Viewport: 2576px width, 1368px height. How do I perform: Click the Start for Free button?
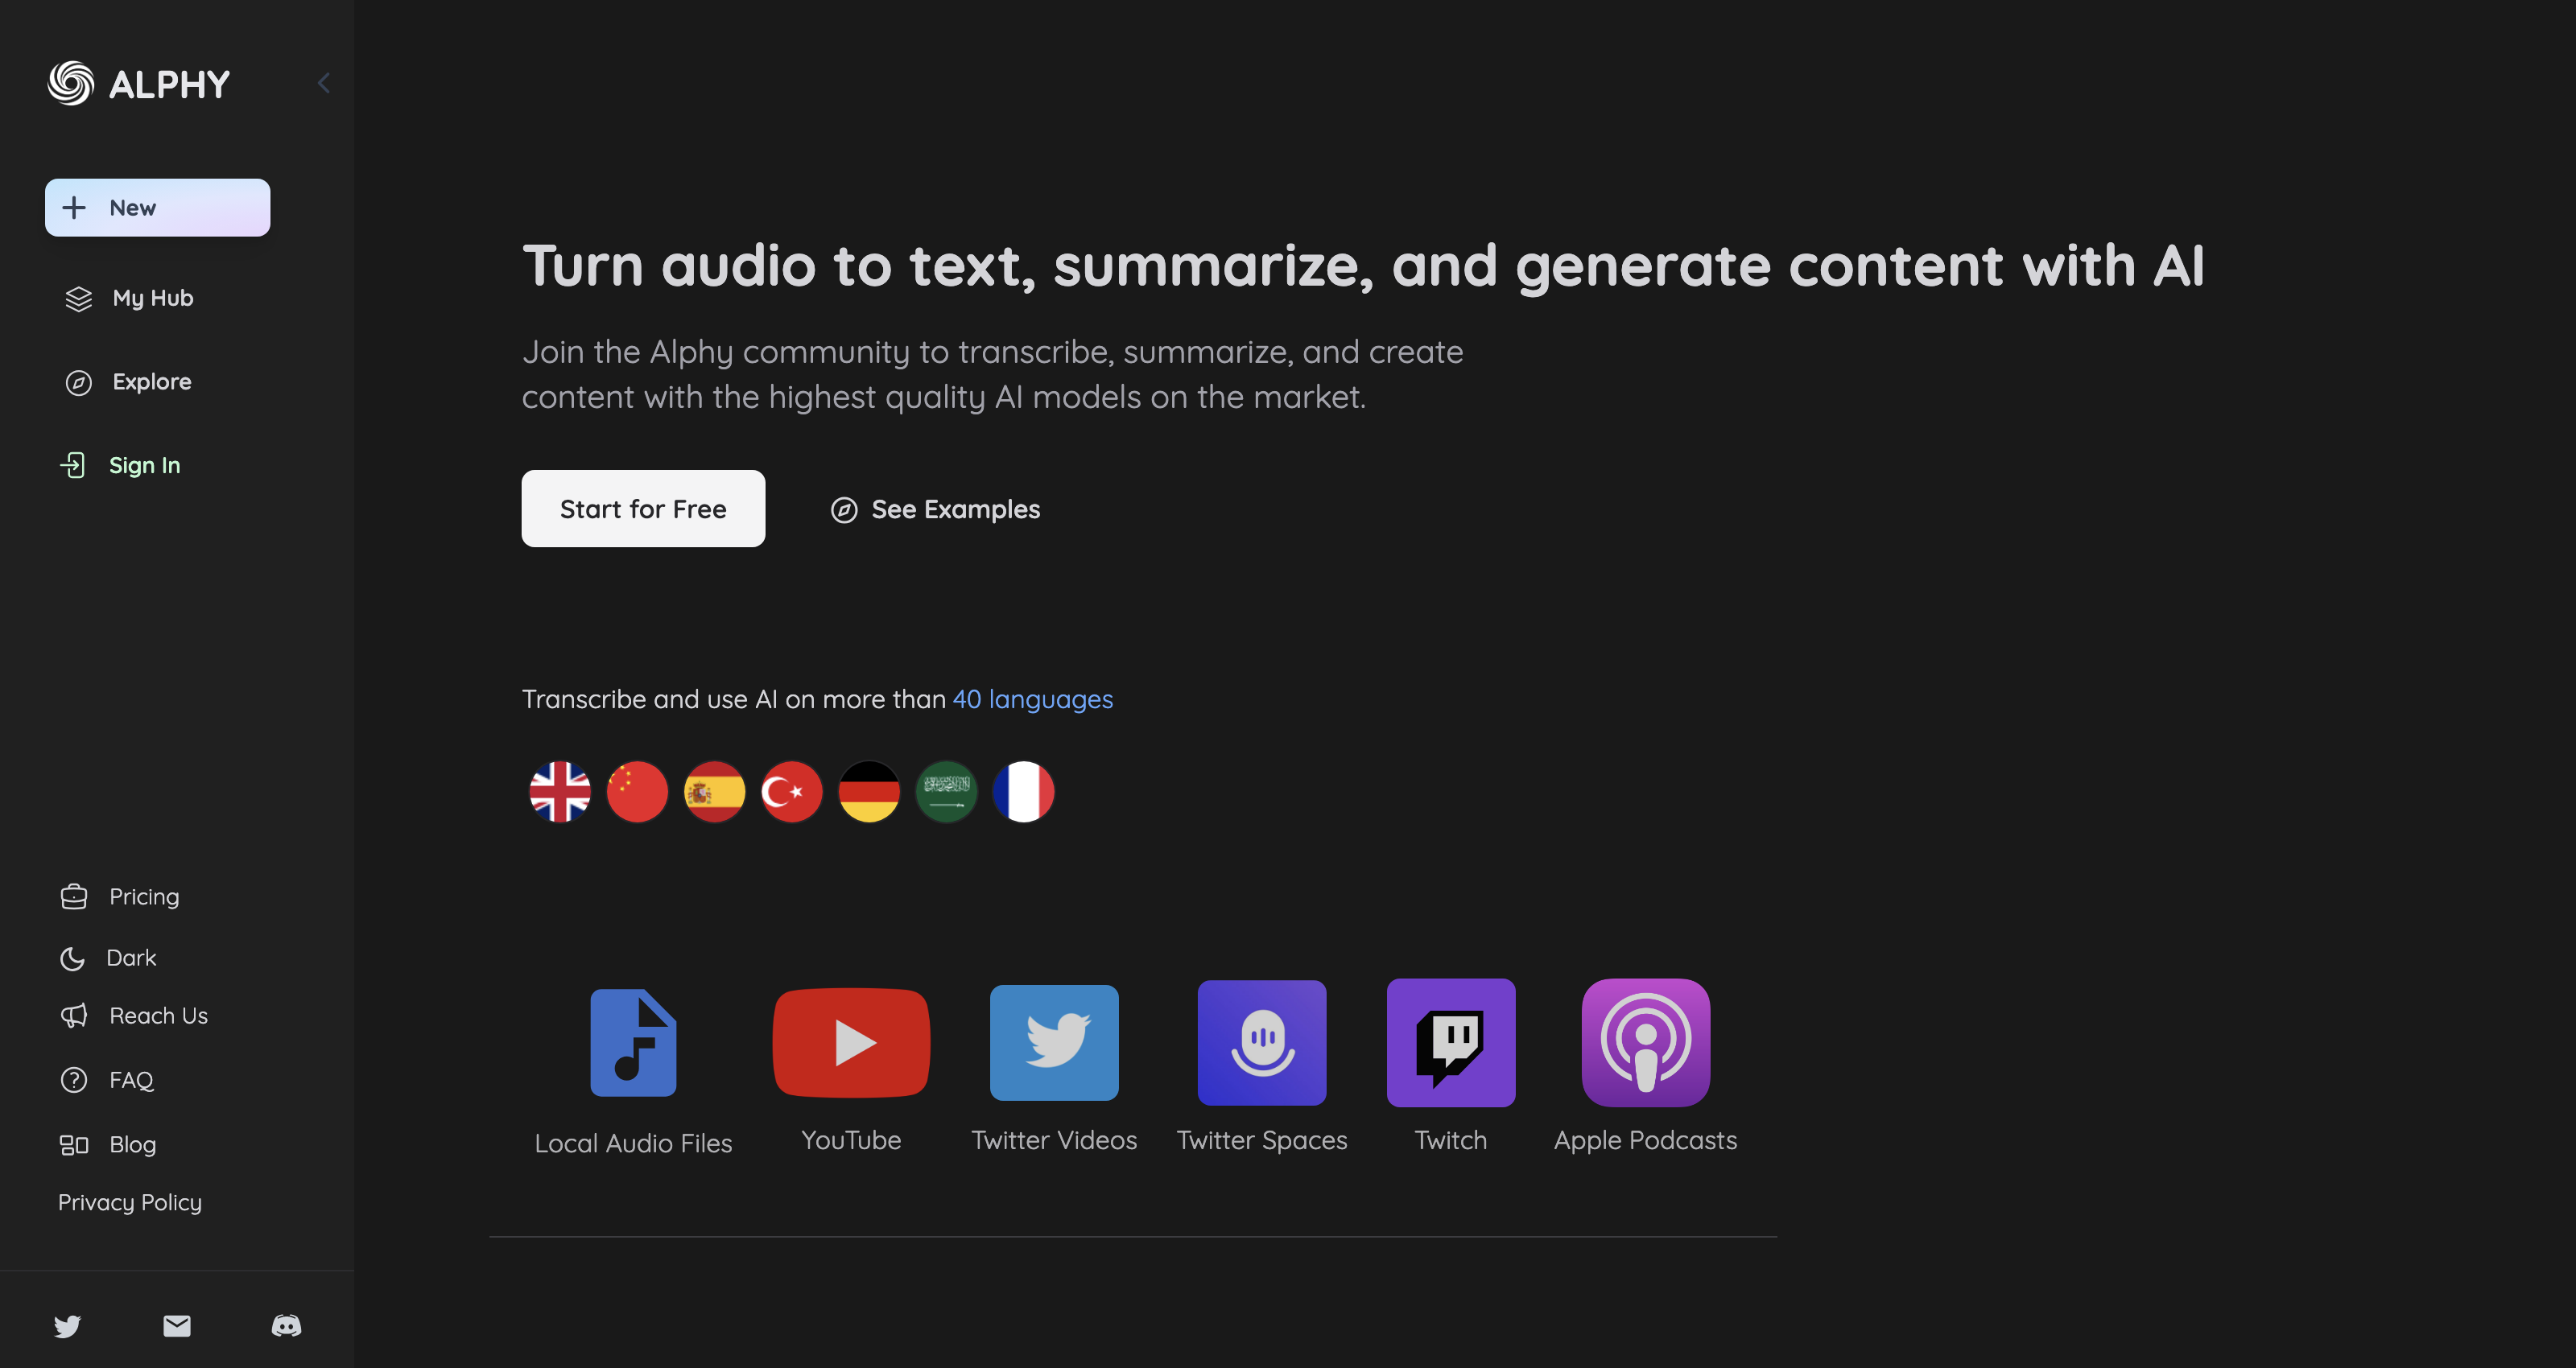pyautogui.click(x=643, y=509)
